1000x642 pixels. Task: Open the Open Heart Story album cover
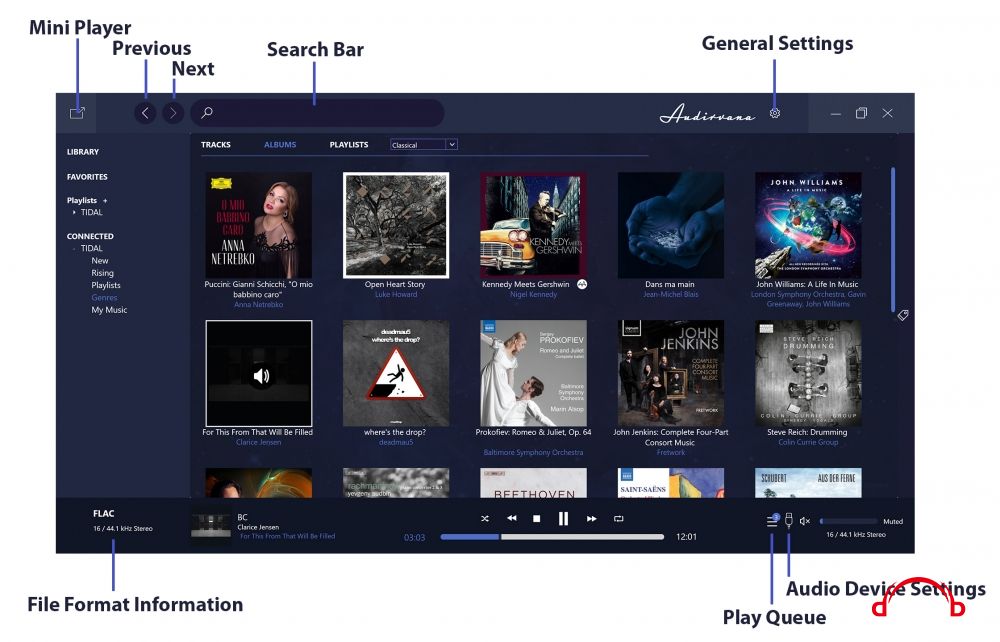[396, 225]
